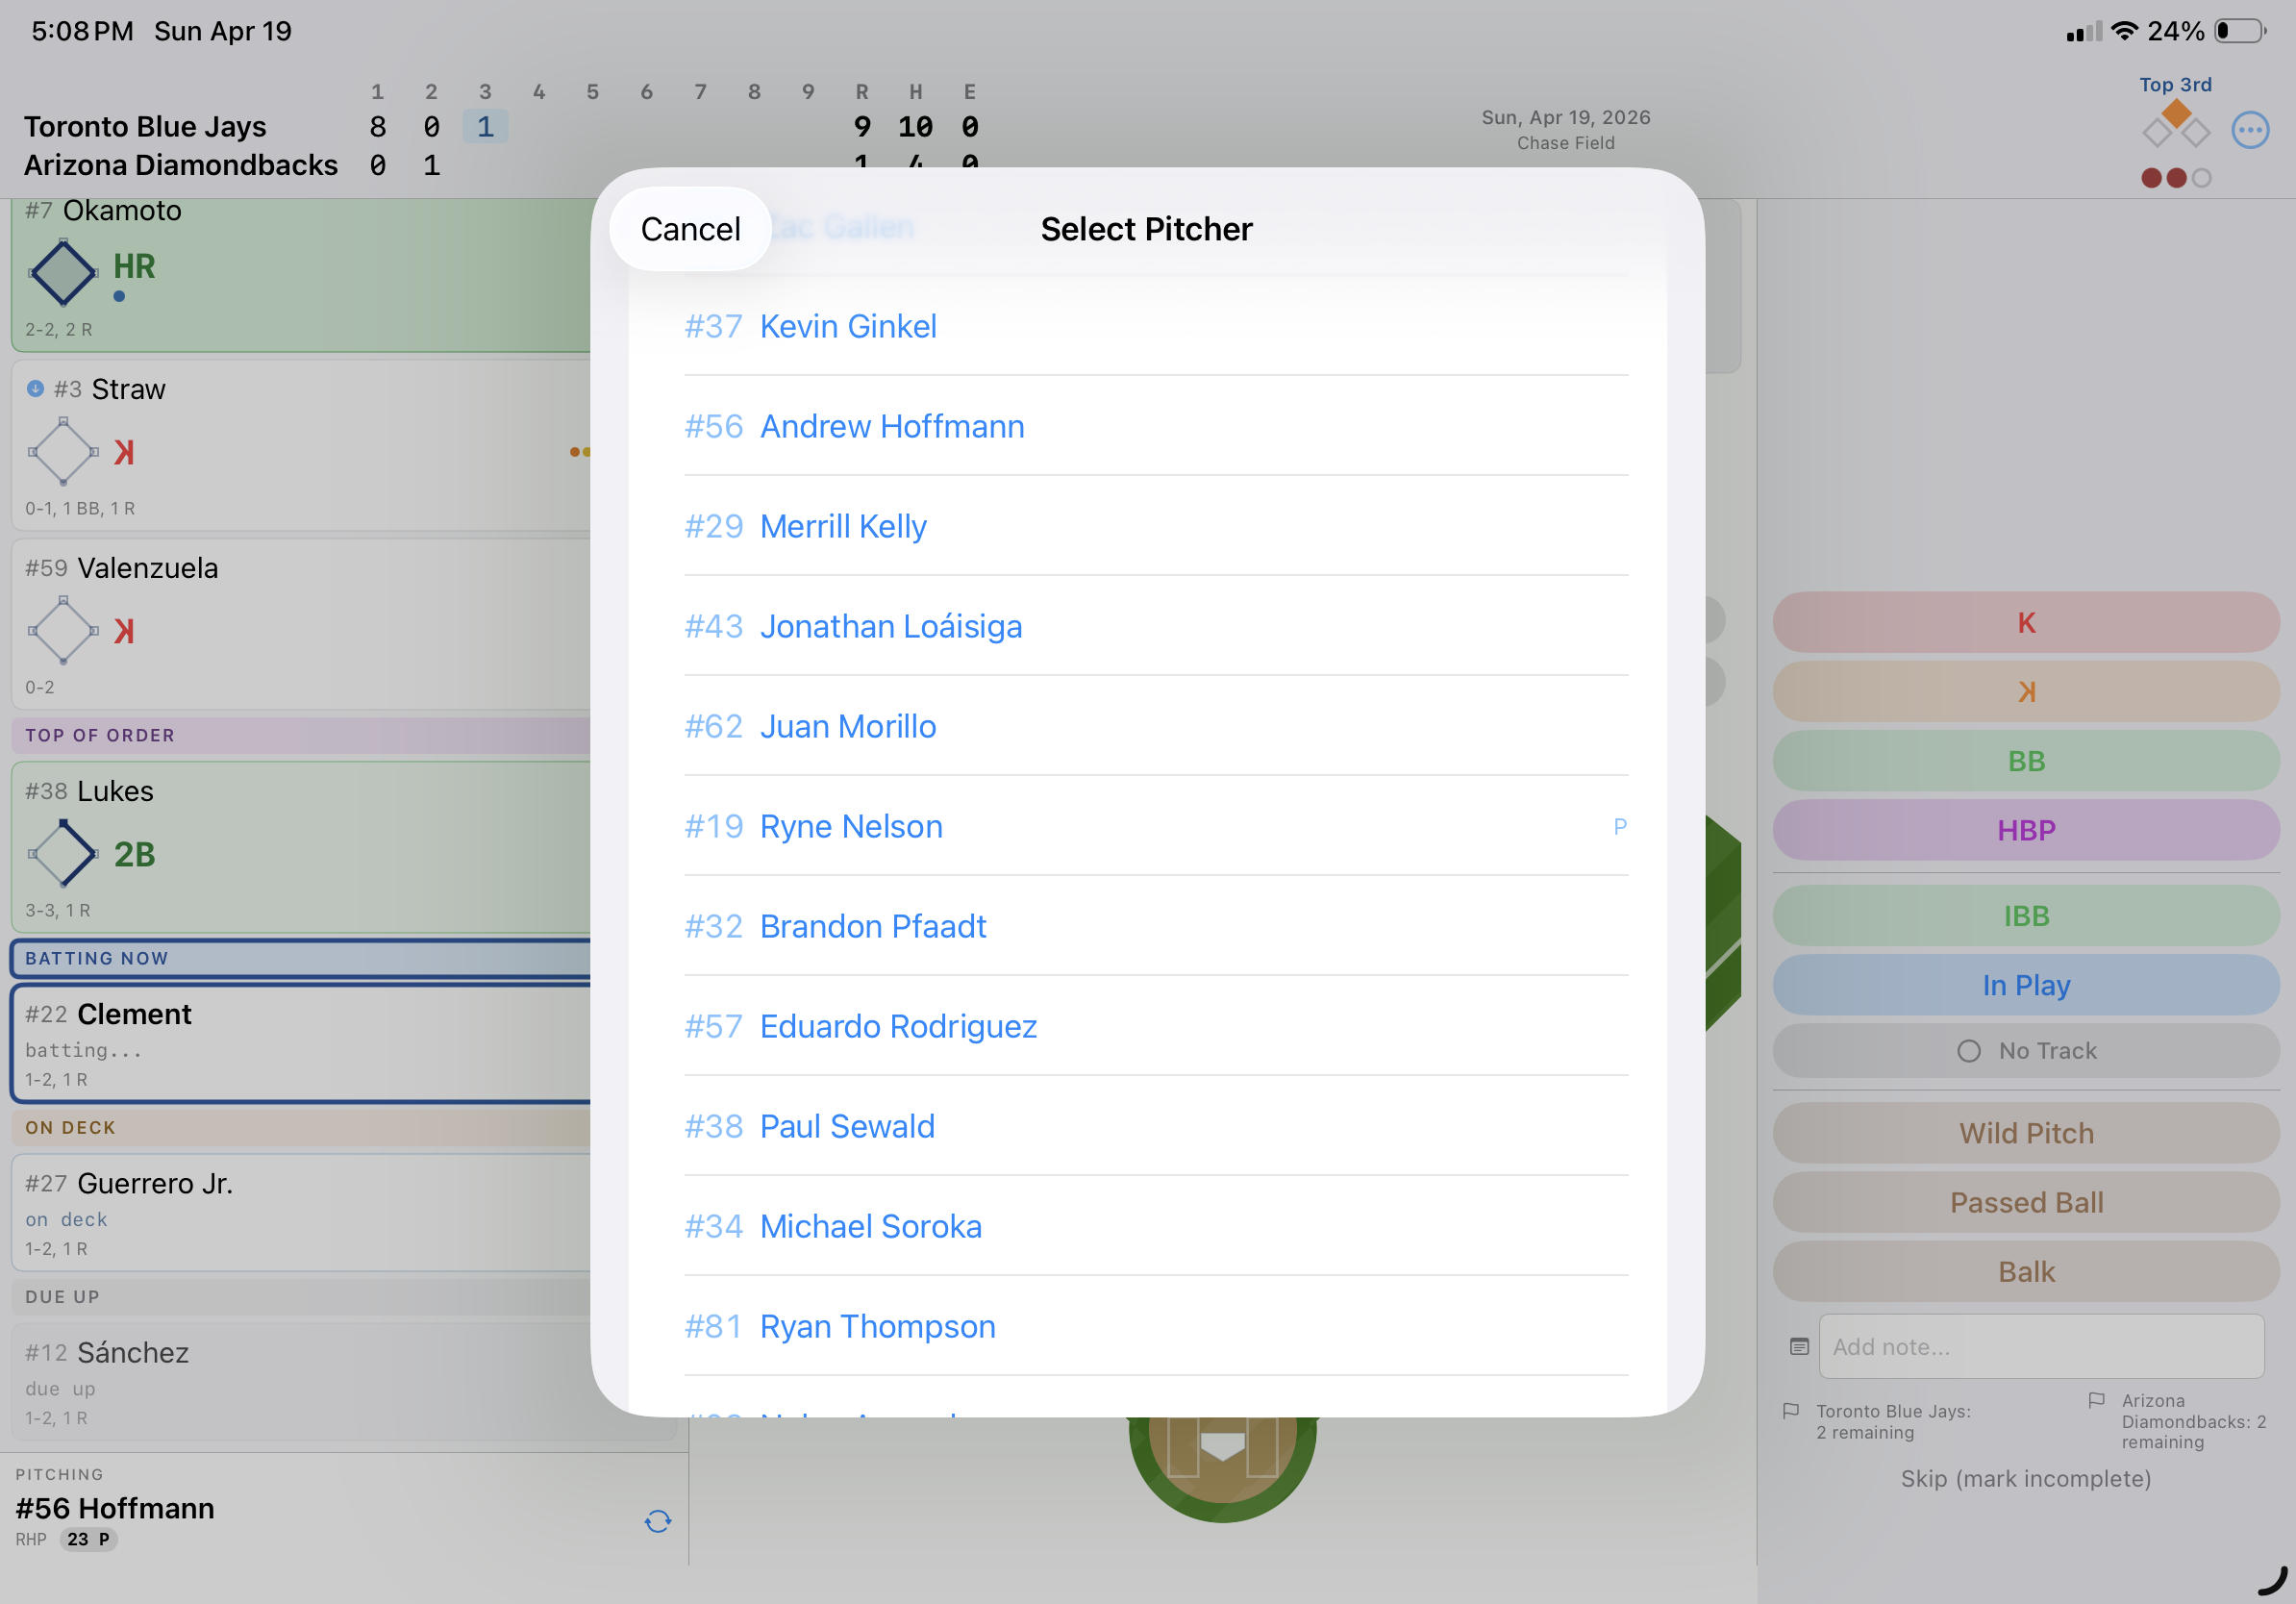Tap the outs indicator dots
2296x1604 pixels.
[x=2175, y=178]
